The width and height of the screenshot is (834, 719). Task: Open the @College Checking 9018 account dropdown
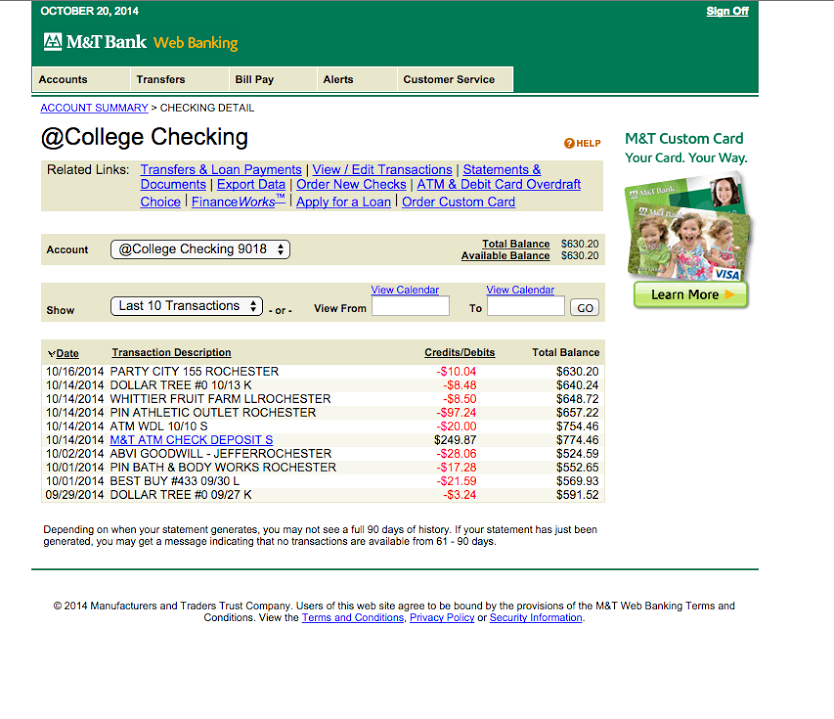tap(200, 249)
